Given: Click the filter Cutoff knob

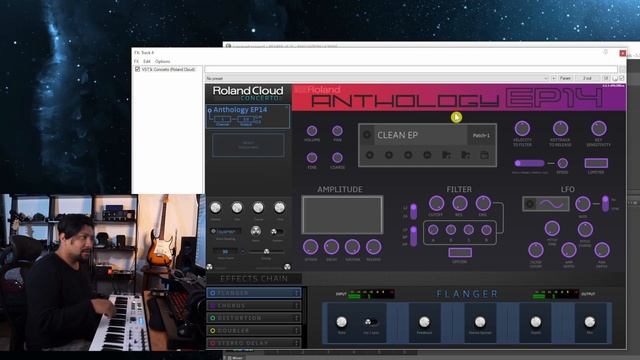Looking at the screenshot, I should 436,203.
